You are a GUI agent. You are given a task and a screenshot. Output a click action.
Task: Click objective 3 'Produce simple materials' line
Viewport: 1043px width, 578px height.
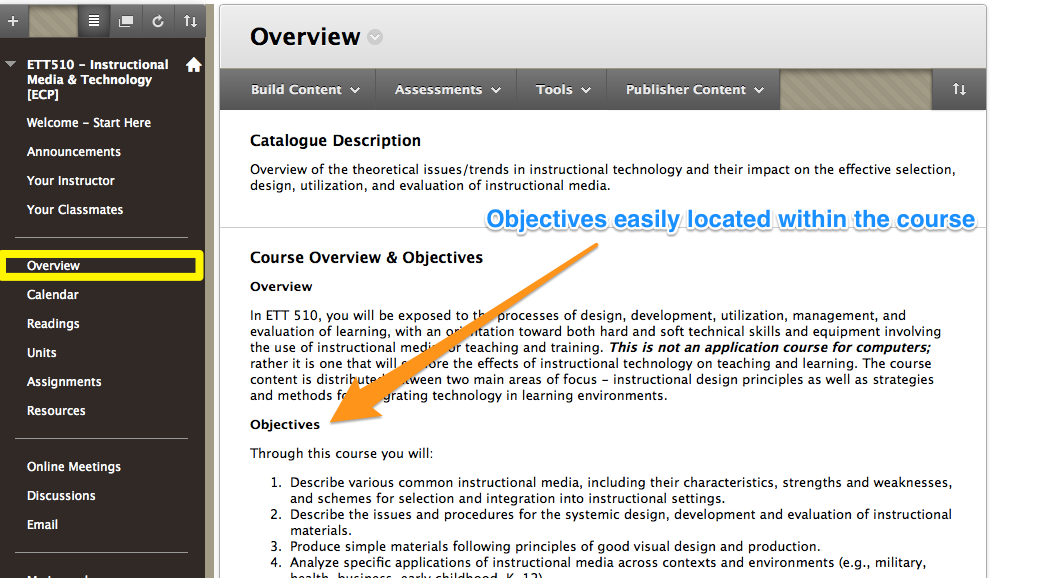pyautogui.click(x=555, y=547)
